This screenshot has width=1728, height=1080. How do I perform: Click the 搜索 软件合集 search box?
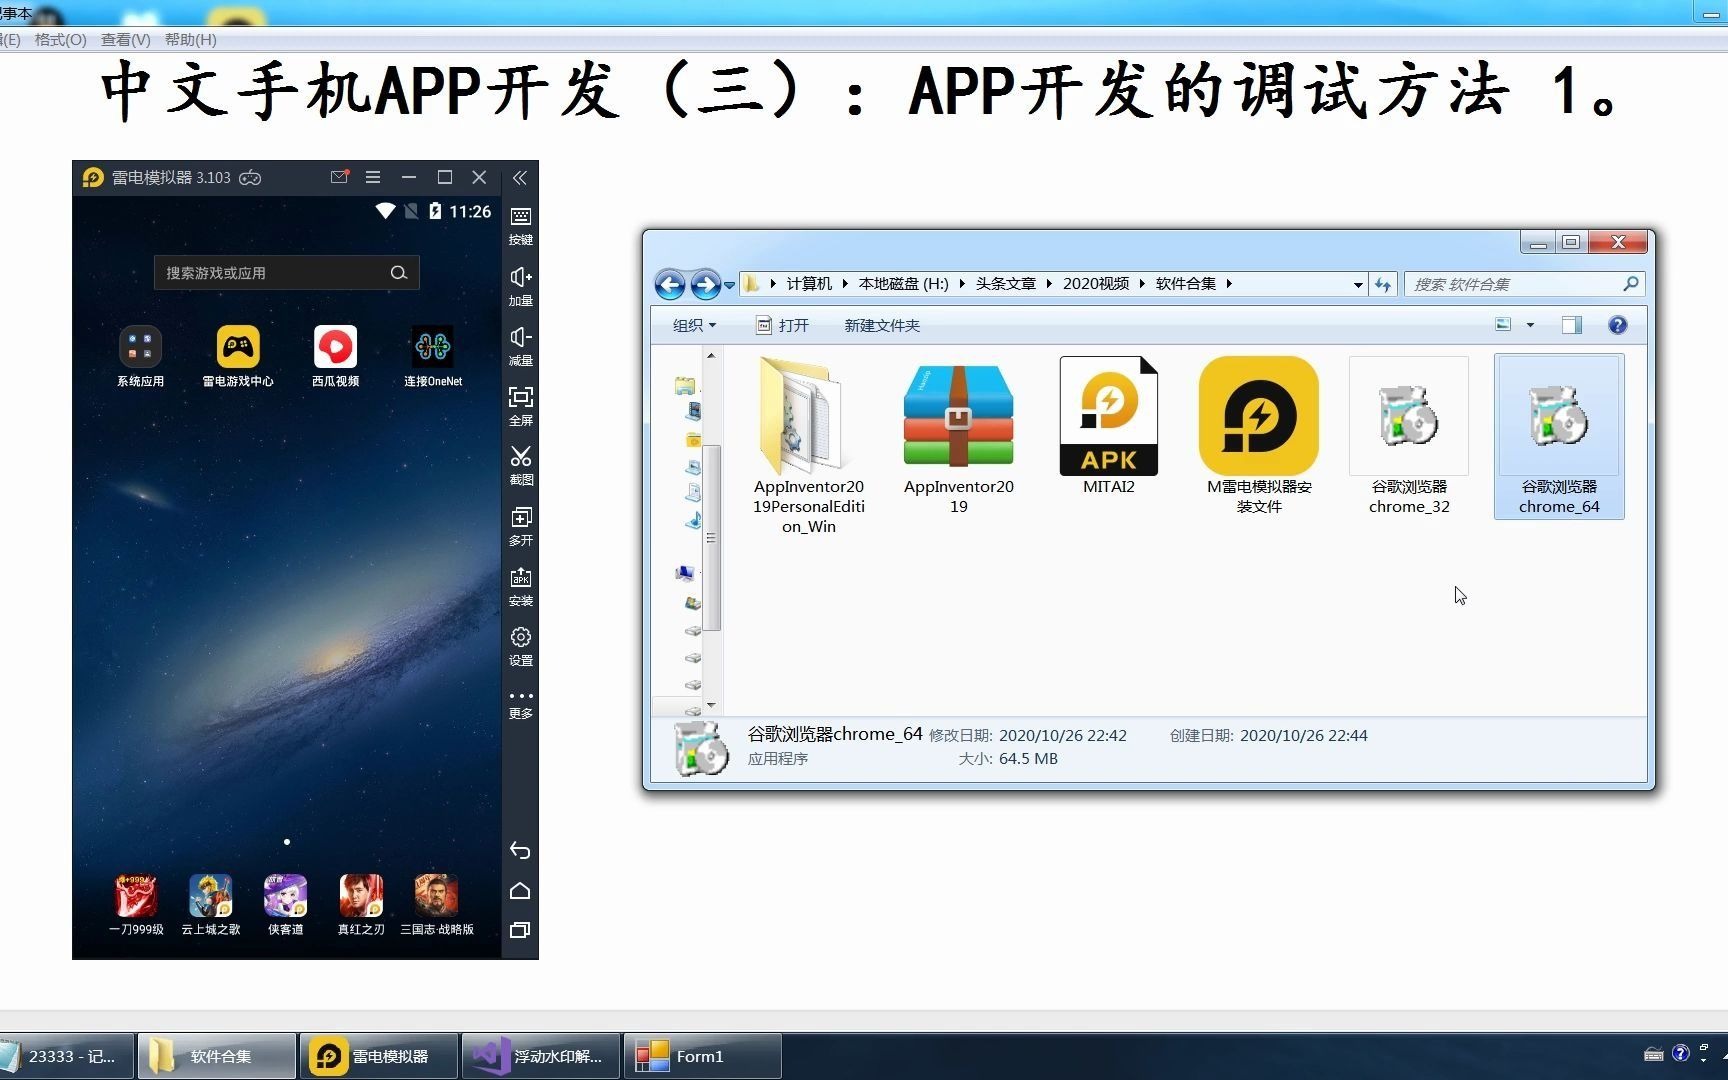coord(1524,284)
